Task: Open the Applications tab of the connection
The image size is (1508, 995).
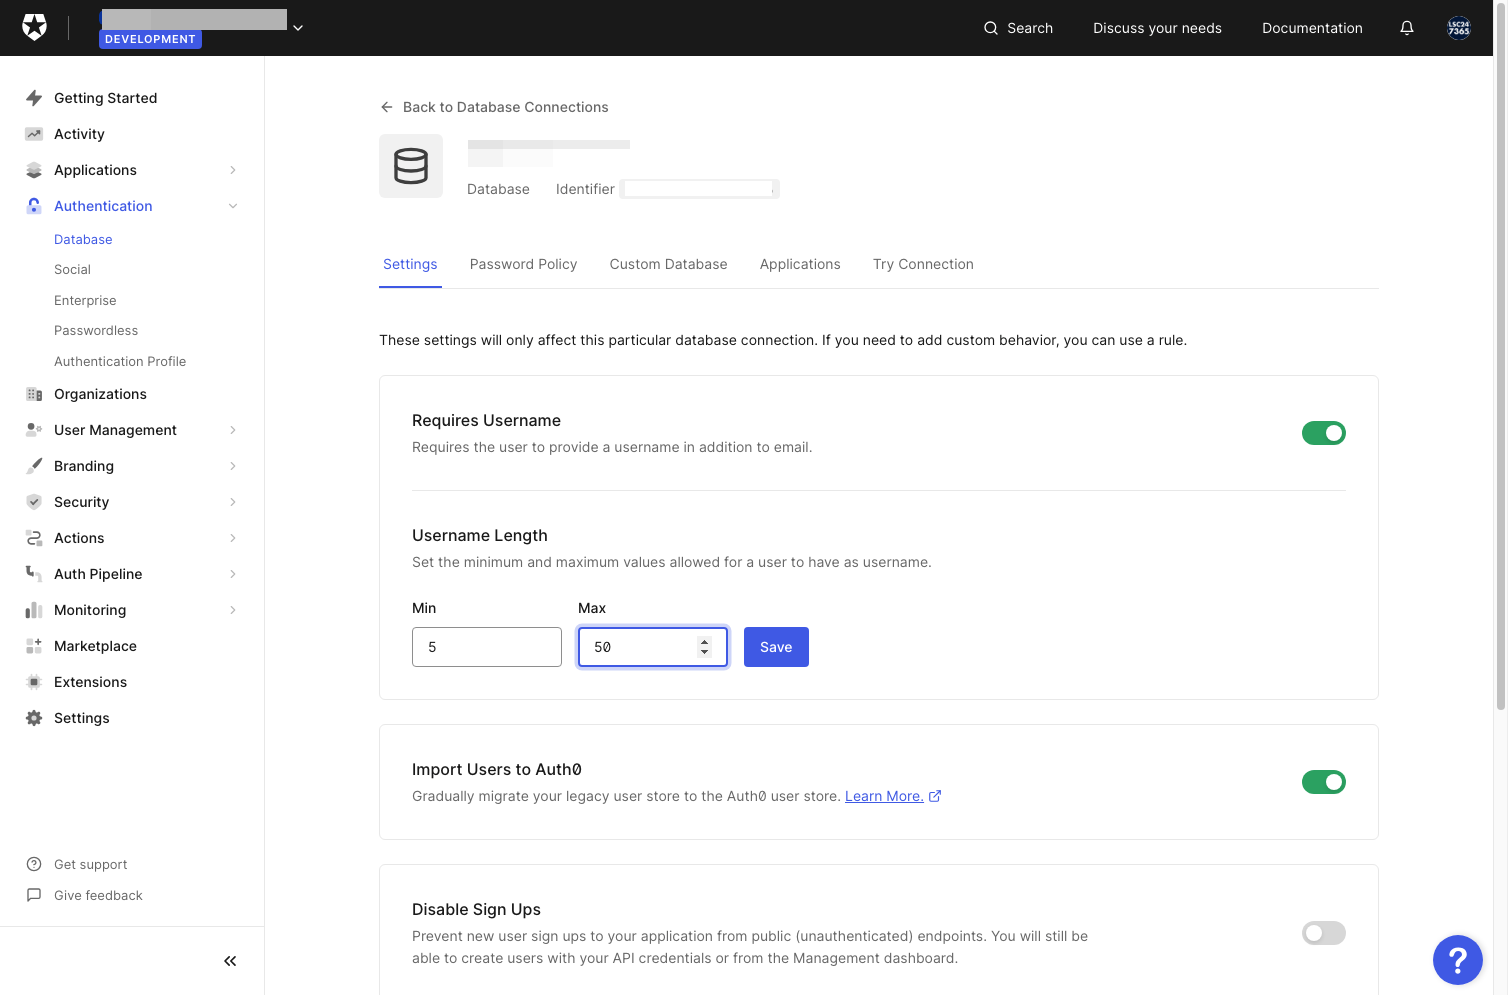Action: pyautogui.click(x=800, y=264)
